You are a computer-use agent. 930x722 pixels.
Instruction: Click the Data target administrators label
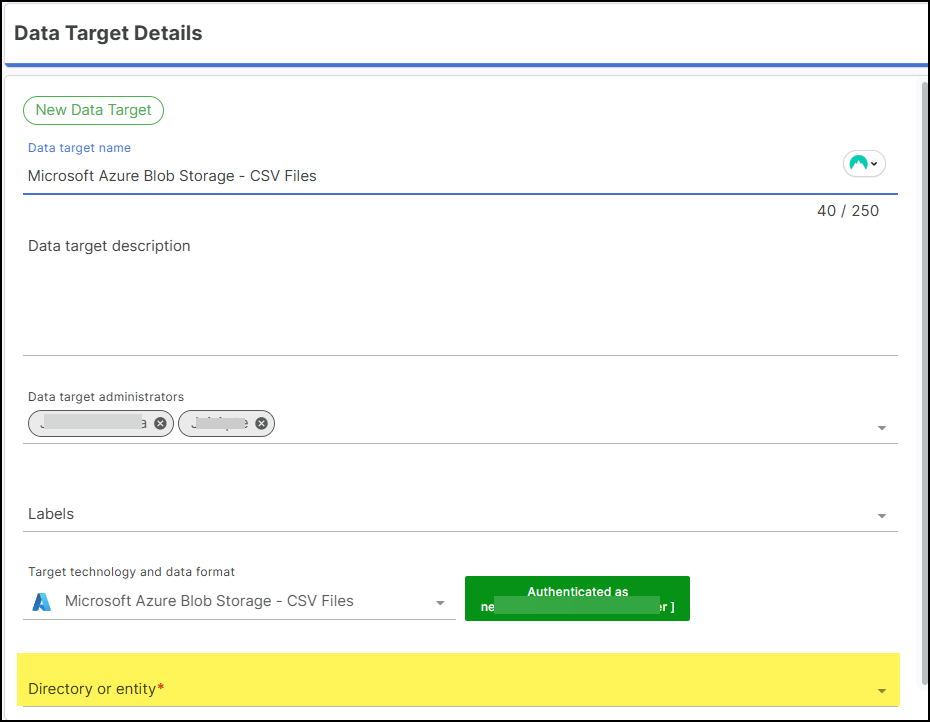106,397
